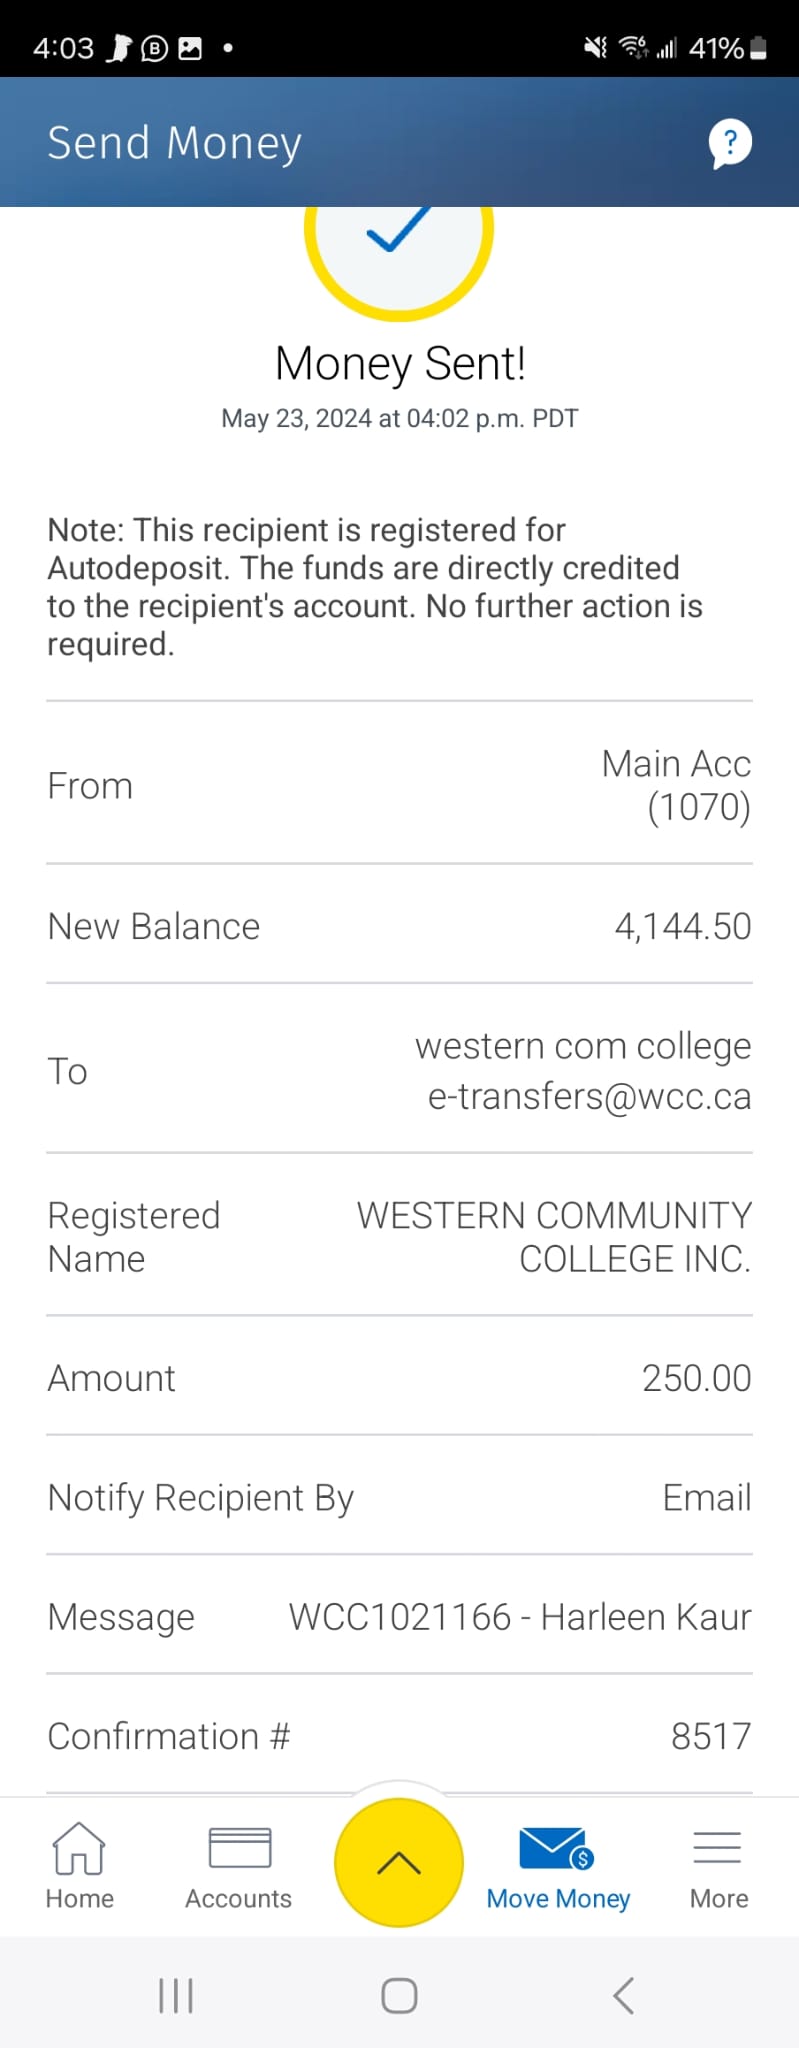The height and width of the screenshot is (2048, 799).
Task: Tap the Main Acc (1070) account value
Action: pyautogui.click(x=676, y=786)
